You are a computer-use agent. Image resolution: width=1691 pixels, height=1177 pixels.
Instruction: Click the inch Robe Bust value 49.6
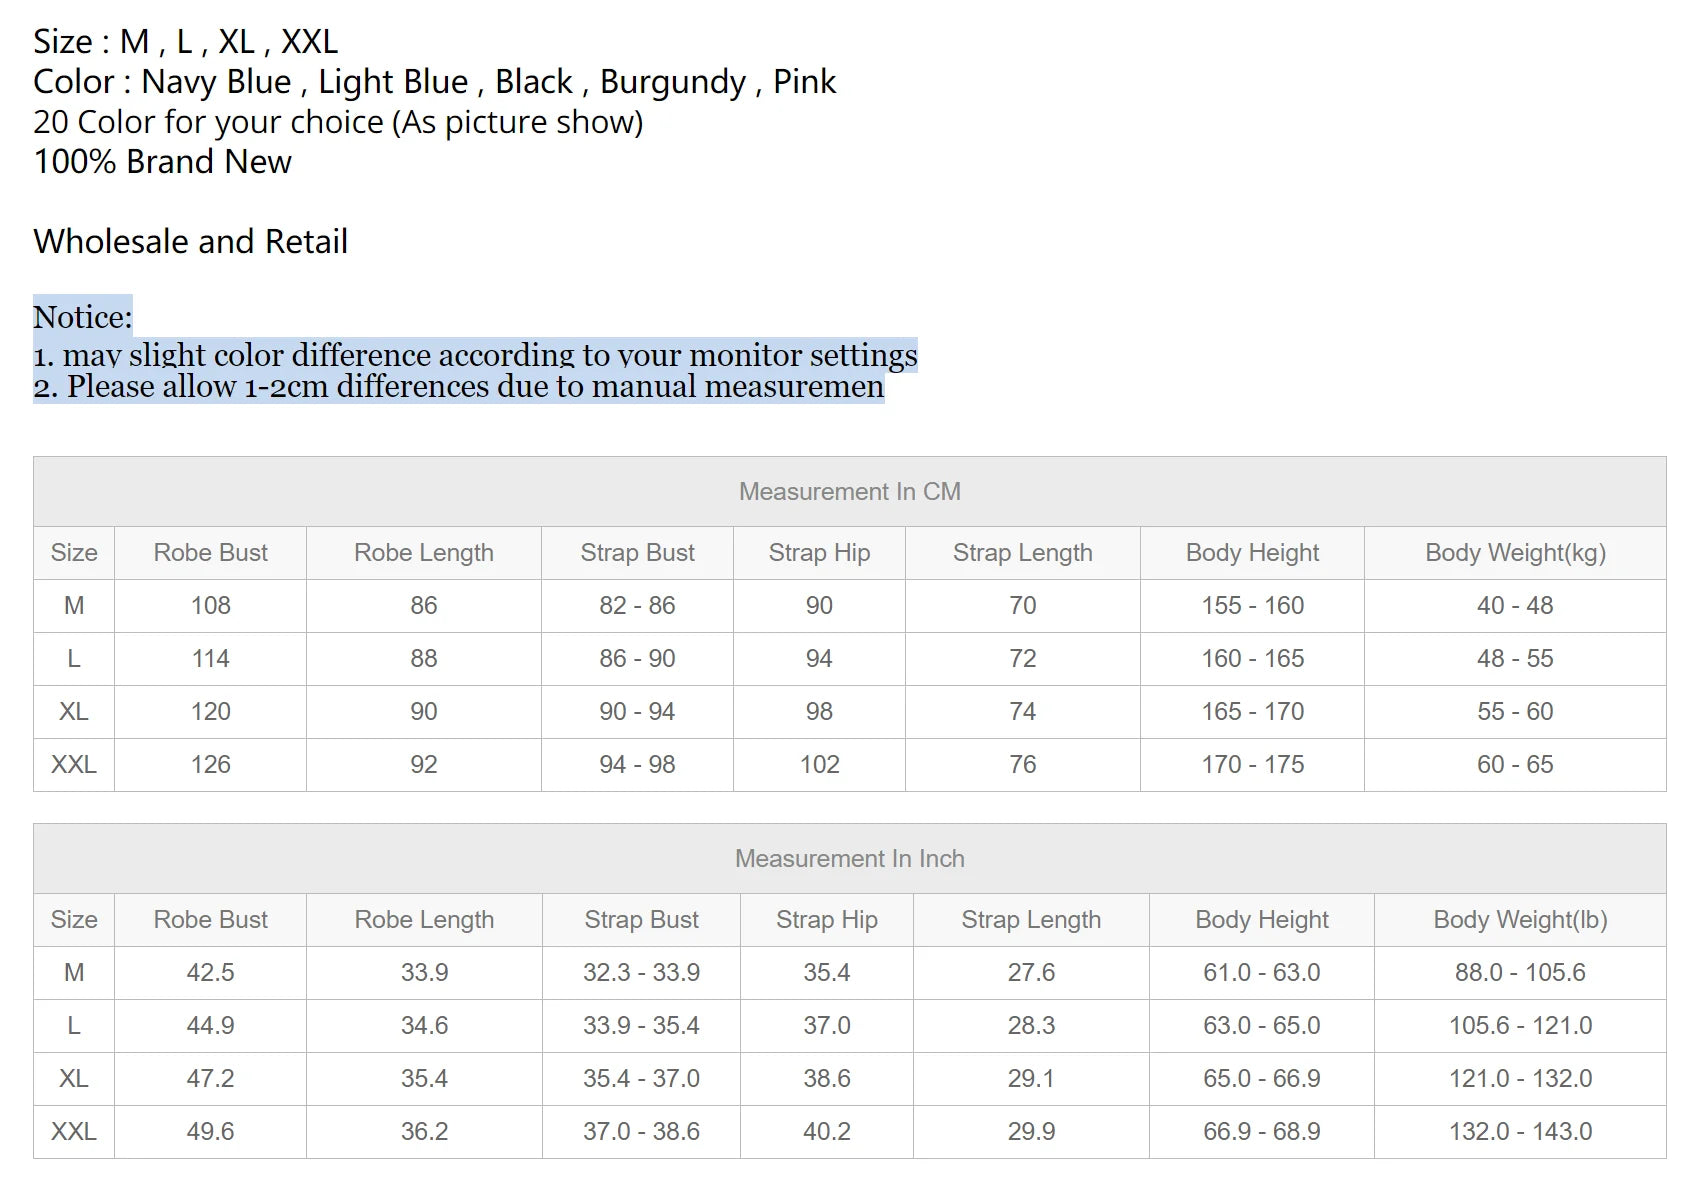210,1132
